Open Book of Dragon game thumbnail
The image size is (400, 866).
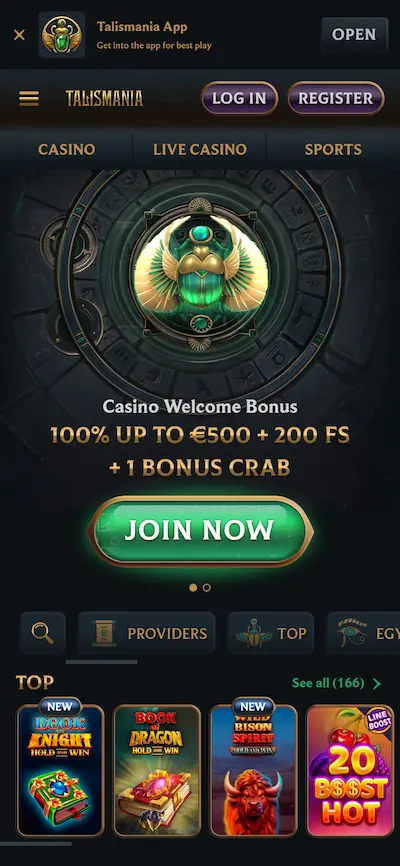click(x=157, y=770)
